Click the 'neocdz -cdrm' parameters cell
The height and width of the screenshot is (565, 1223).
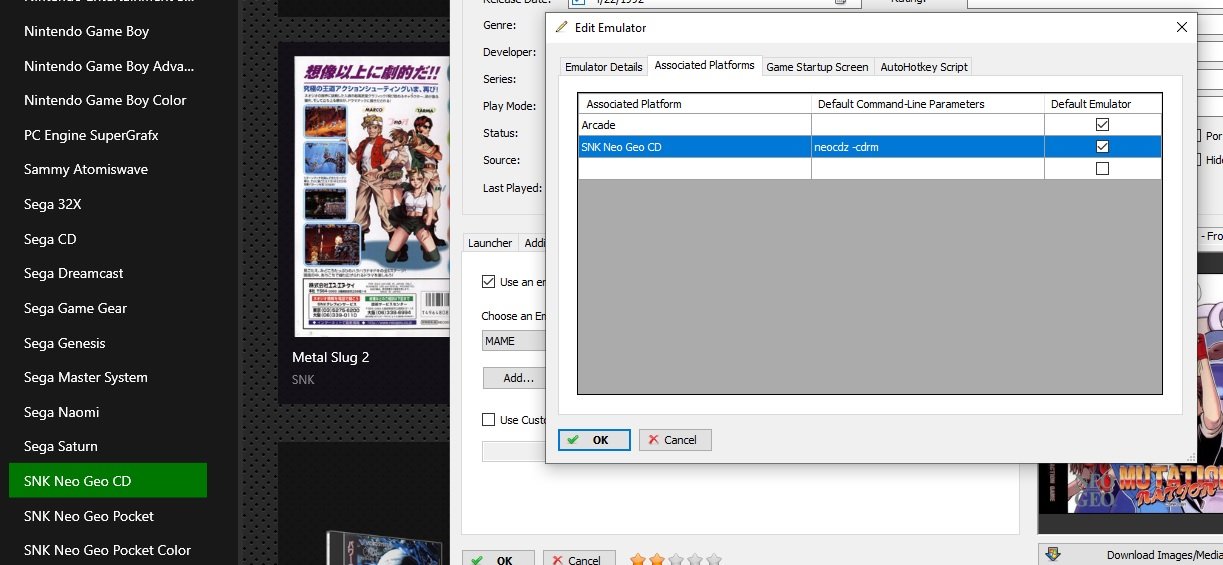[x=928, y=147]
